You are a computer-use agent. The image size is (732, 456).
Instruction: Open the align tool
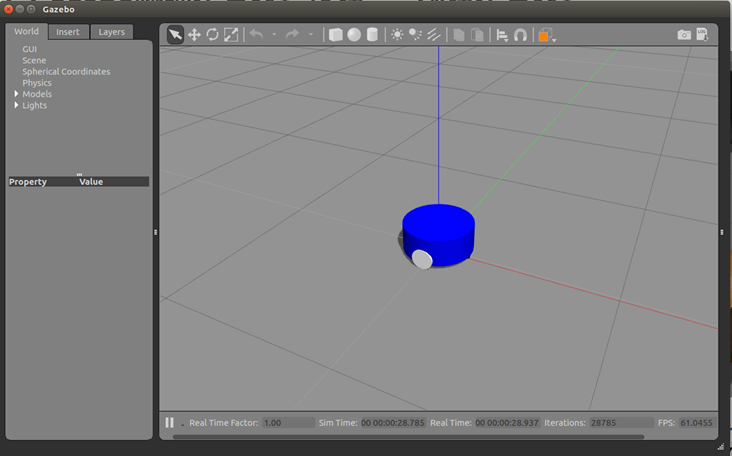(502, 35)
